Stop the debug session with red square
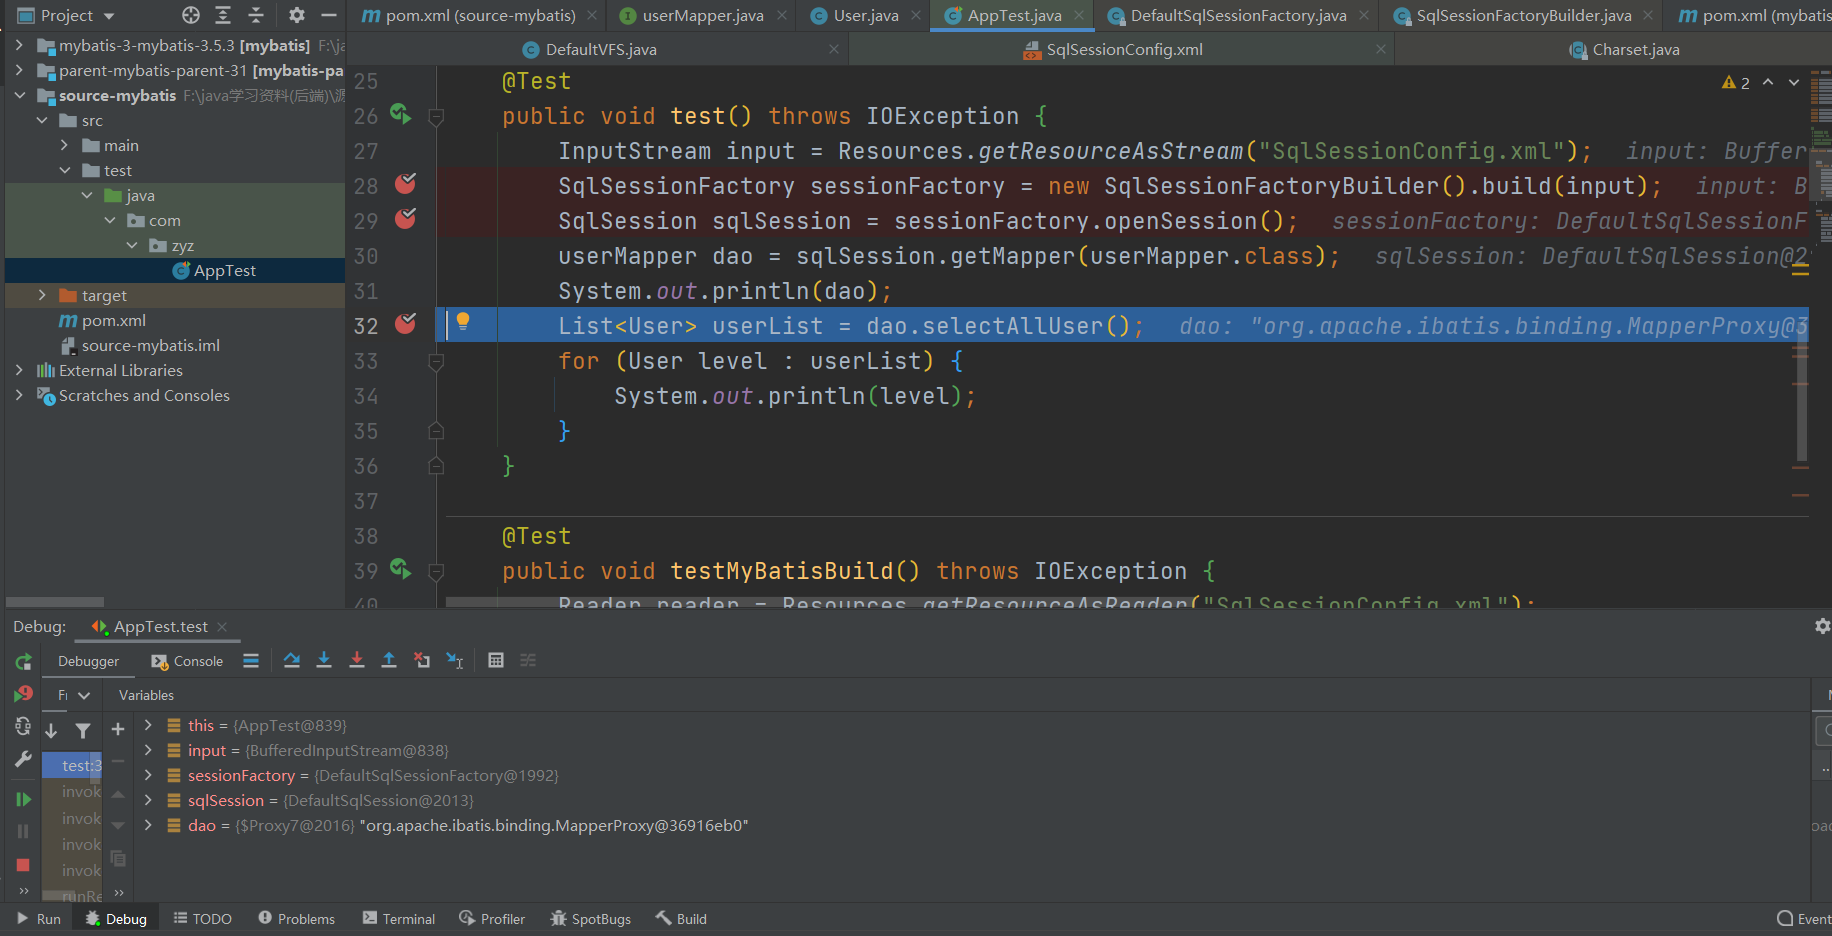Image resolution: width=1832 pixels, height=936 pixels. (23, 865)
